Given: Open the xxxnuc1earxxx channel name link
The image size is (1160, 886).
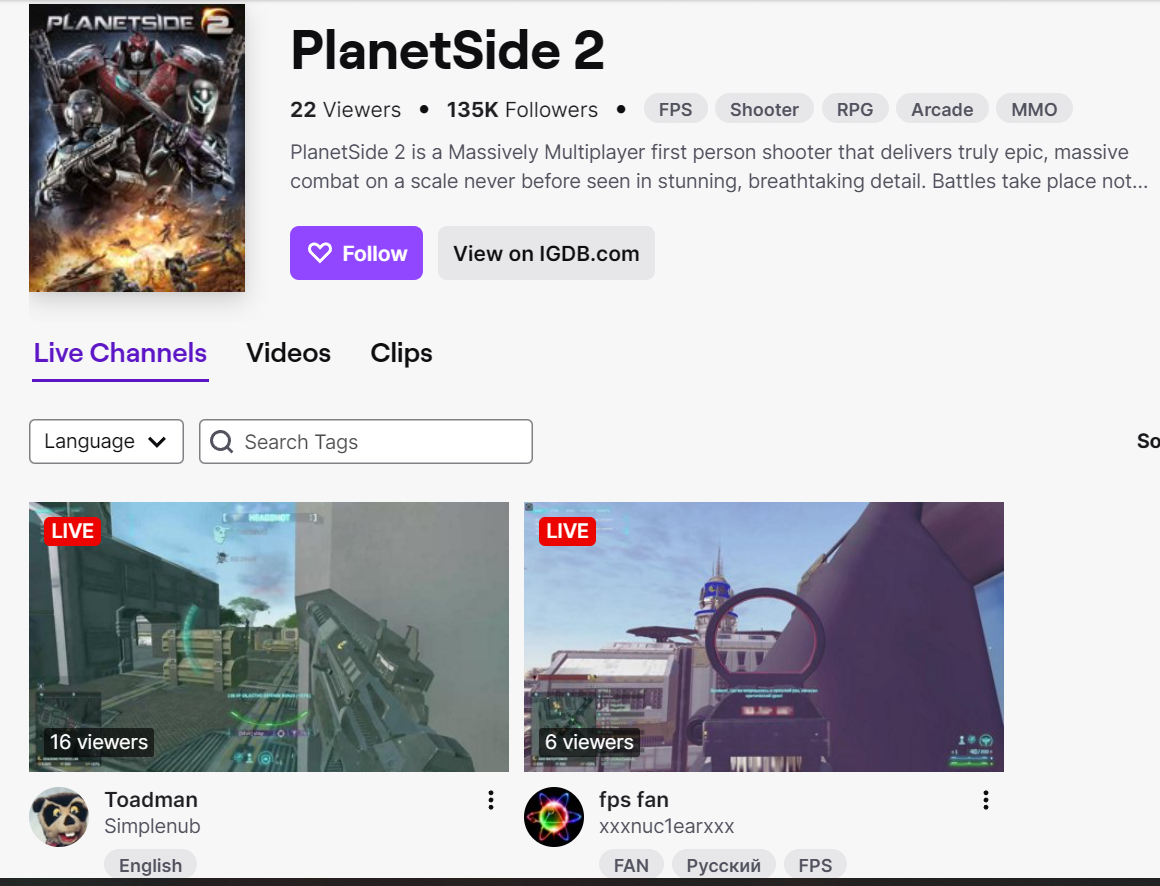Looking at the screenshot, I should click(667, 826).
